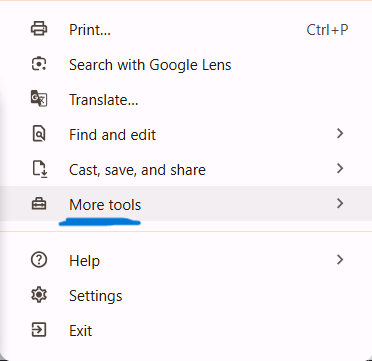
Task: Click the Translate language icon
Action: pyautogui.click(x=39, y=99)
